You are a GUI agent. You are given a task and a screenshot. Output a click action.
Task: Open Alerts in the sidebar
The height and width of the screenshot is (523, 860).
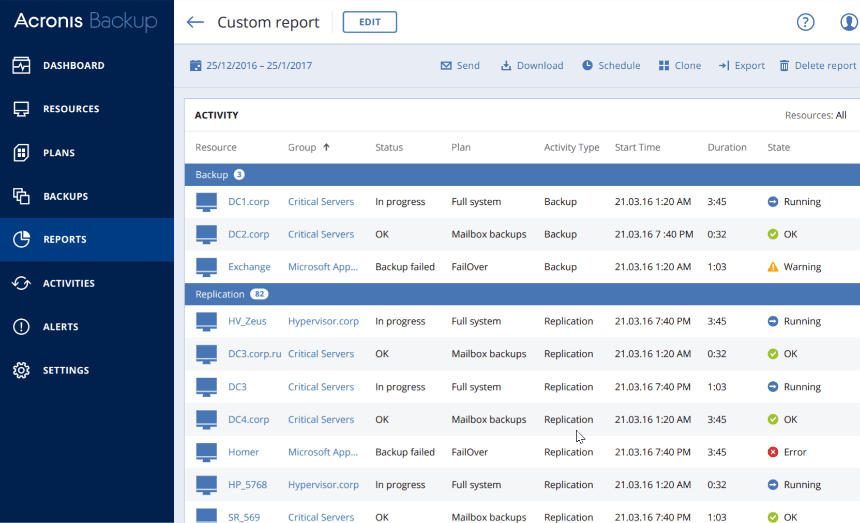click(x=60, y=327)
